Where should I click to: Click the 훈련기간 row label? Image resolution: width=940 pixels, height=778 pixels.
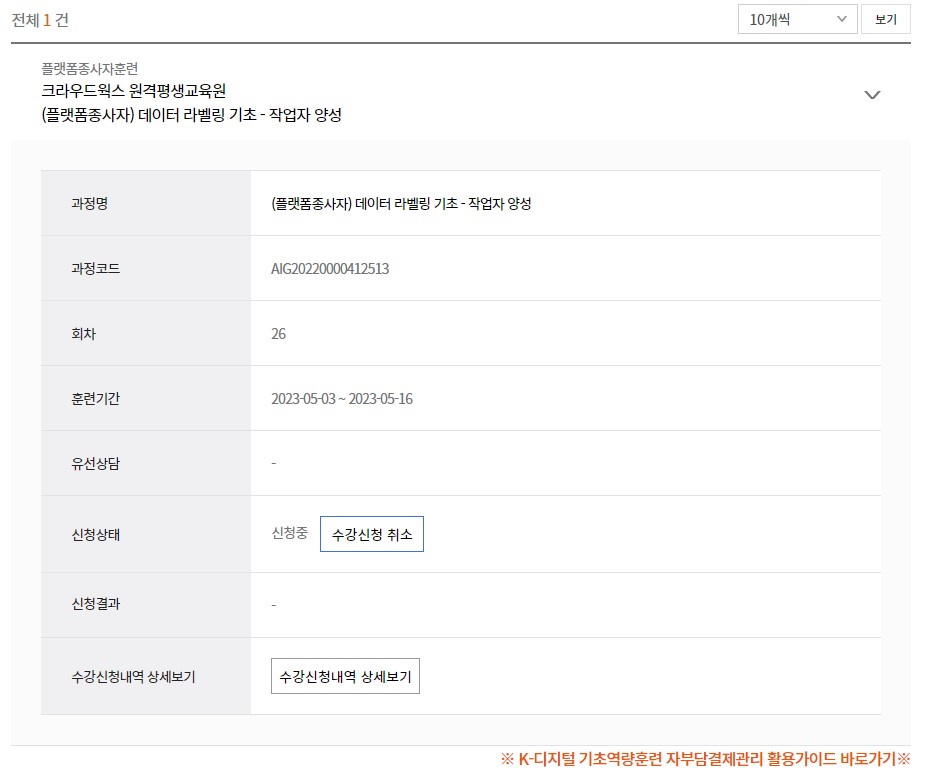(95, 399)
